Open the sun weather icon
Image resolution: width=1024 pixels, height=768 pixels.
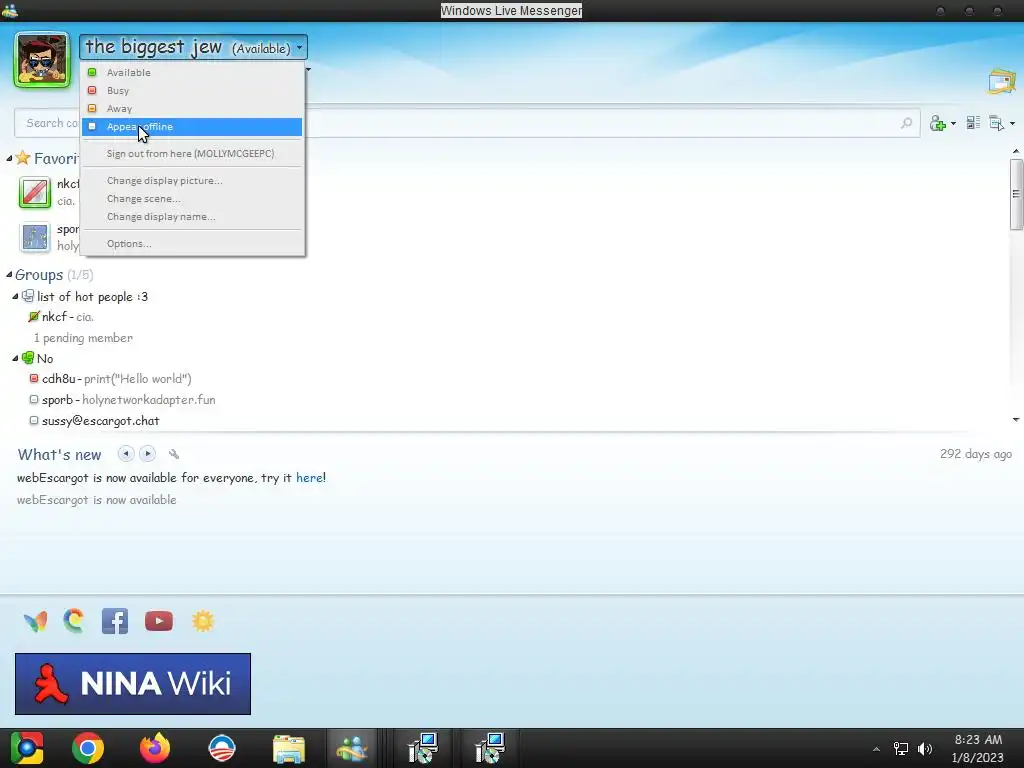point(203,621)
